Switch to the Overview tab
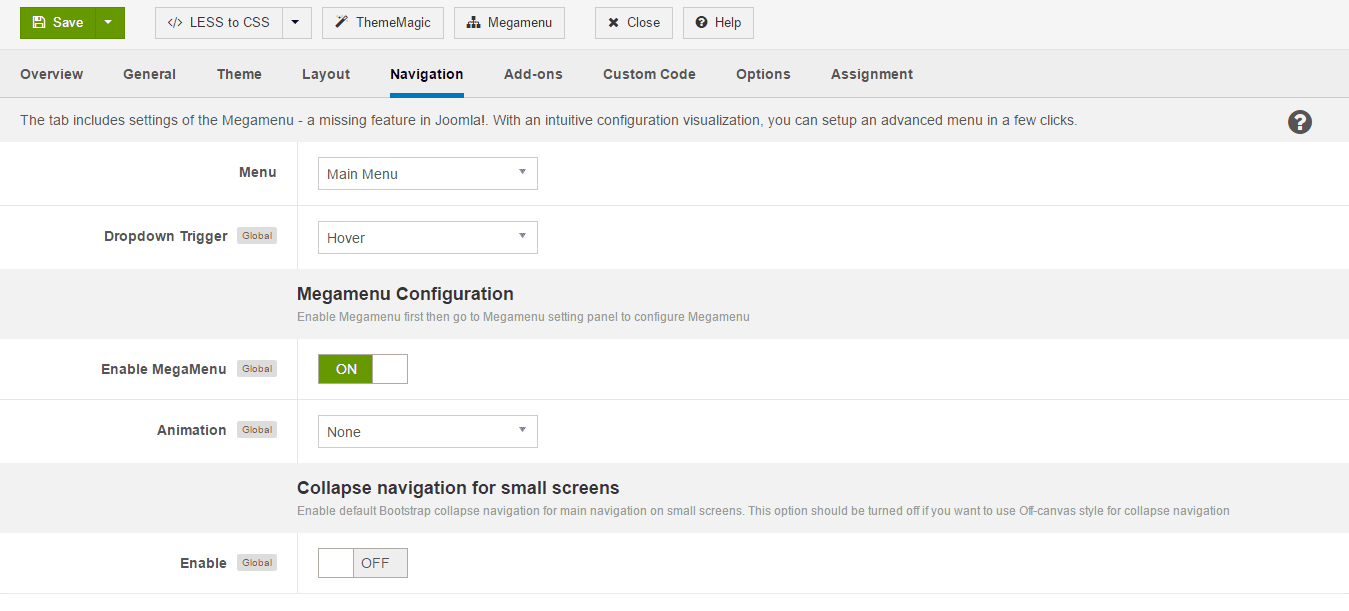 pyautogui.click(x=52, y=74)
